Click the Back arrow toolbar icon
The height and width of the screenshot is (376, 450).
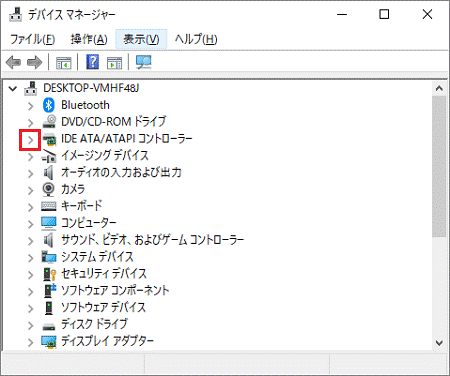pos(13,62)
